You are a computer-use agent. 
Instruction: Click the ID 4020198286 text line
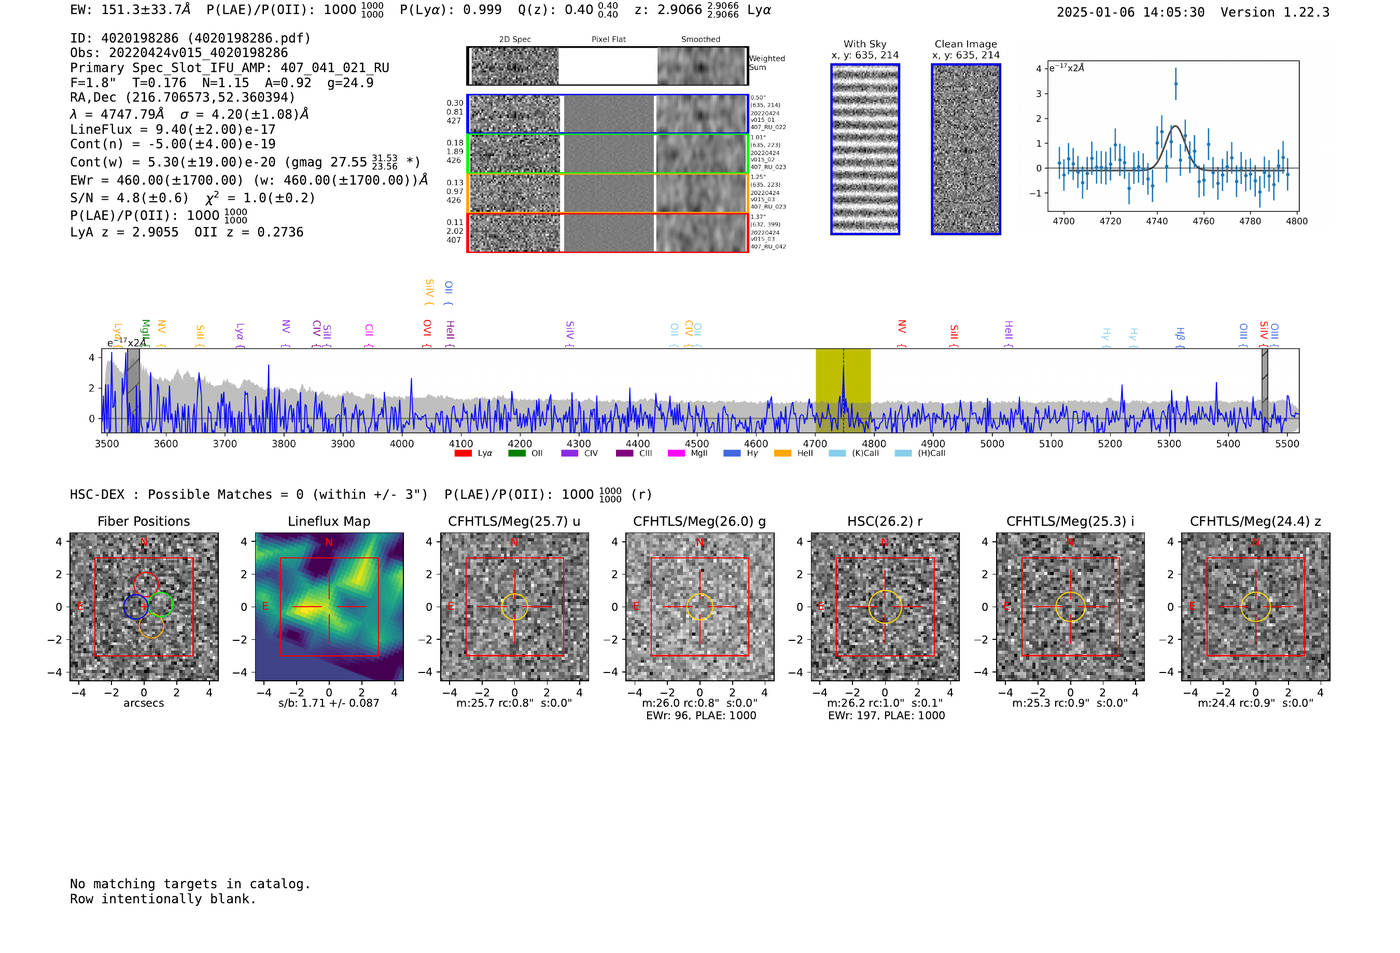[x=190, y=38]
